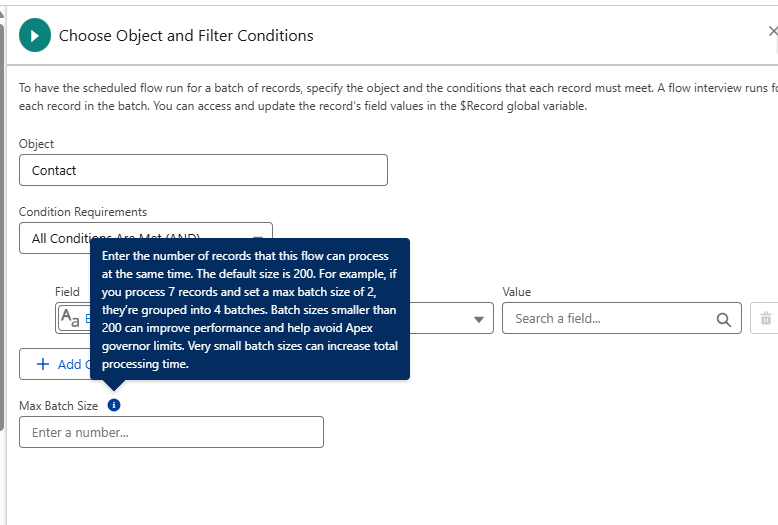This screenshot has width=778, height=525.
Task: Click the magnifier icon in the Value field
Action: point(723,319)
